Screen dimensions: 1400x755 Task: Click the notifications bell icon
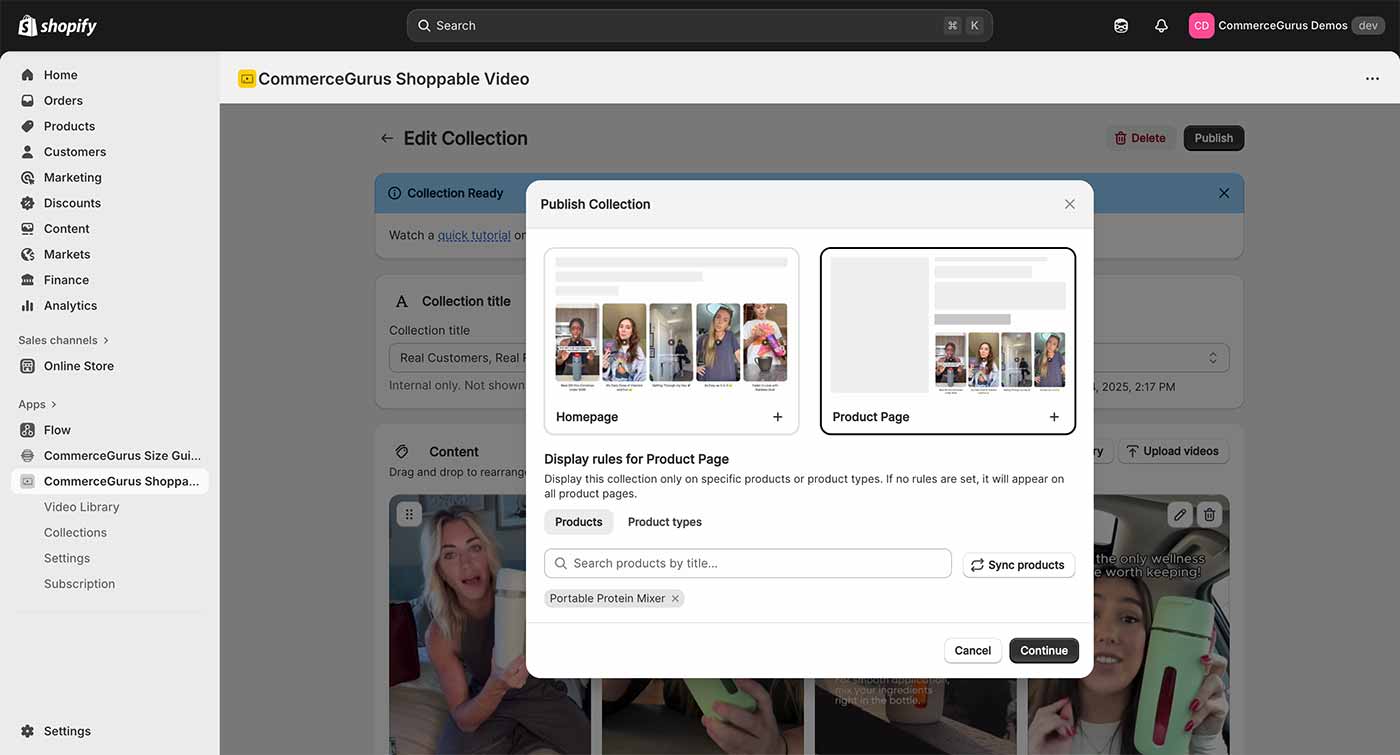click(1161, 26)
